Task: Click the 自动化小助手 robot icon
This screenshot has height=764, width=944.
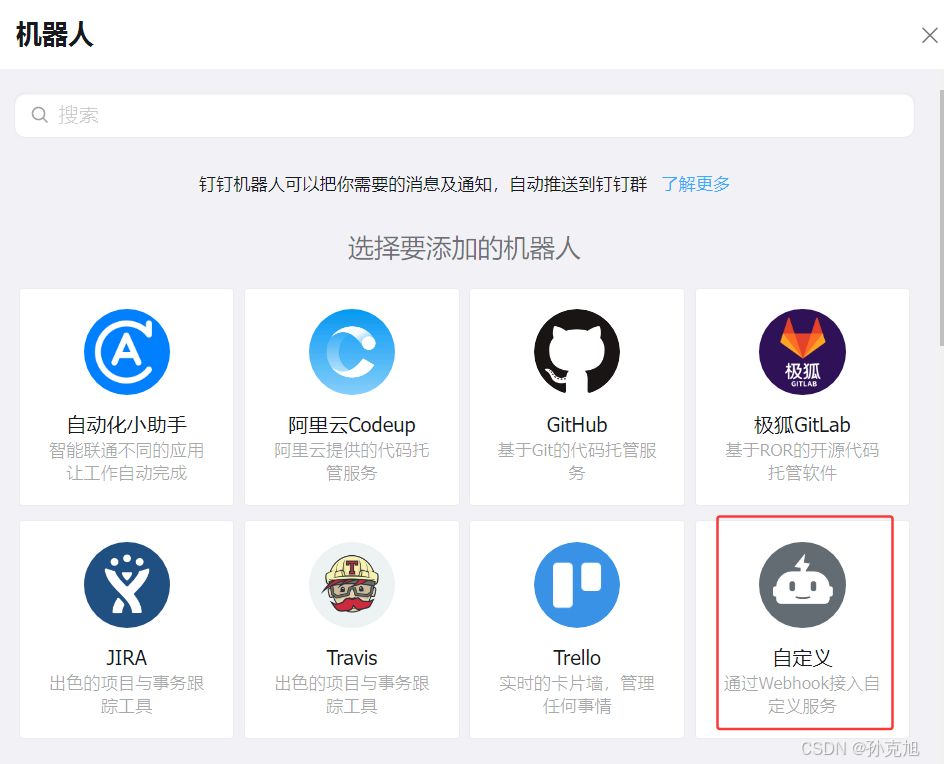Action: [126, 352]
